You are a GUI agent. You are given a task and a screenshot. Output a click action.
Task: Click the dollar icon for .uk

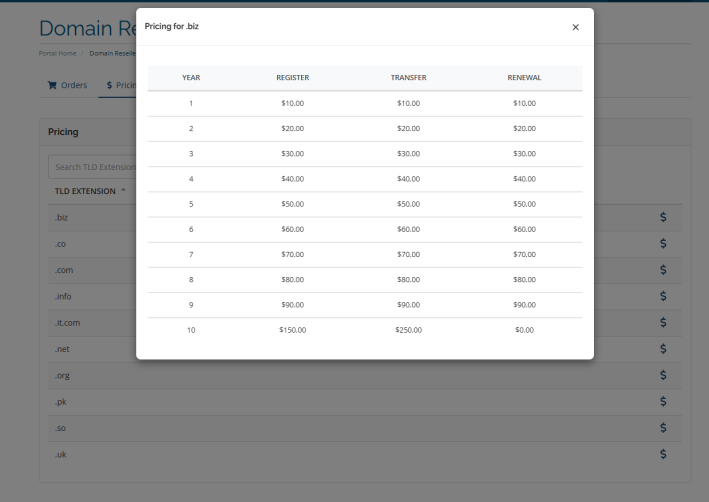[663, 454]
